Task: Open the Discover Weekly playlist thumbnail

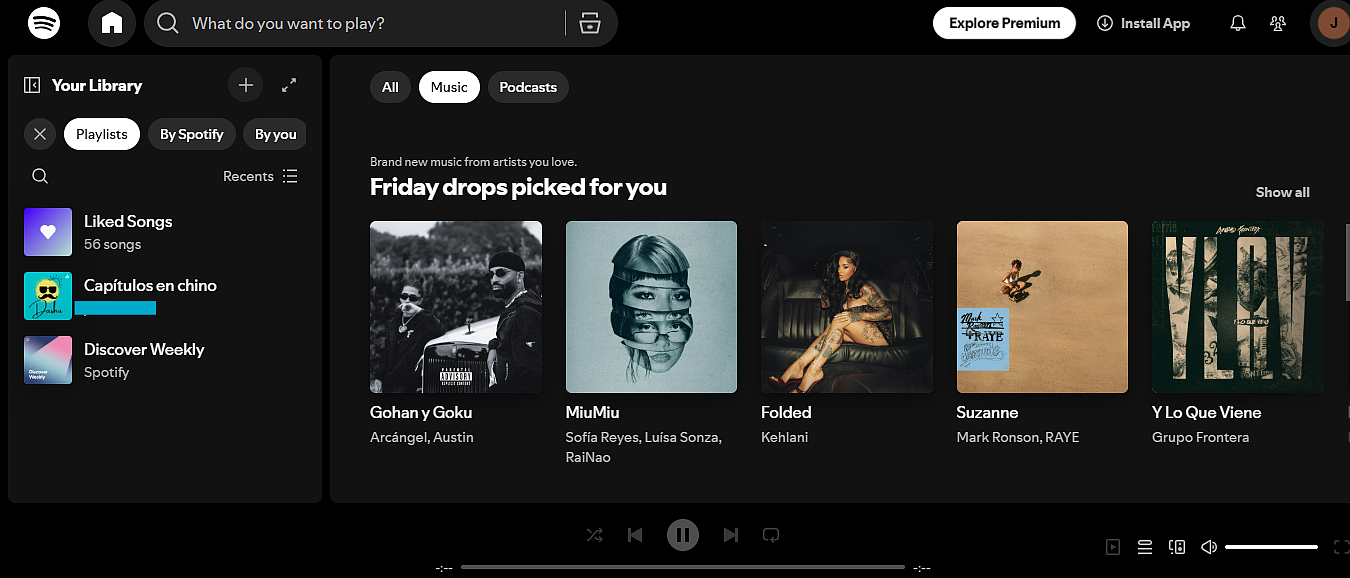Action: pyautogui.click(x=47, y=360)
